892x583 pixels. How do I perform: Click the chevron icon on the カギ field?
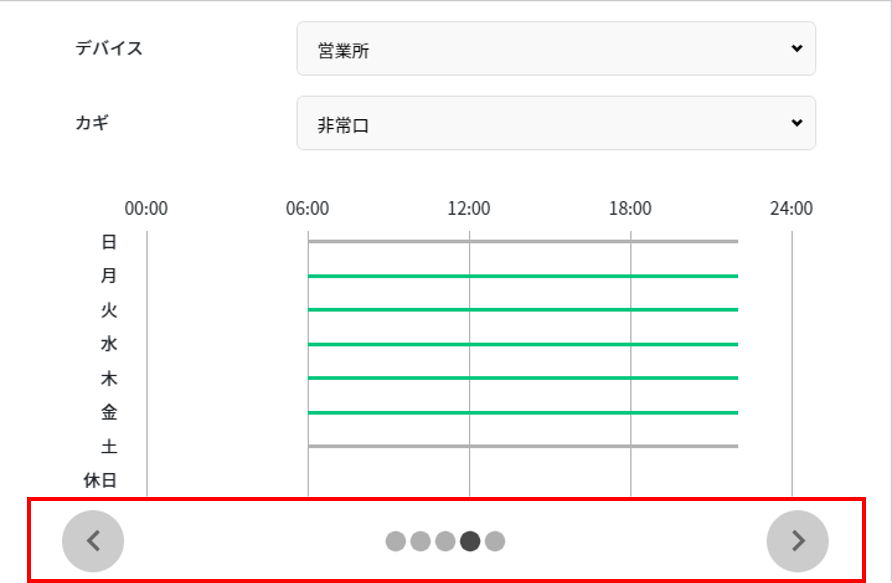tap(795, 123)
